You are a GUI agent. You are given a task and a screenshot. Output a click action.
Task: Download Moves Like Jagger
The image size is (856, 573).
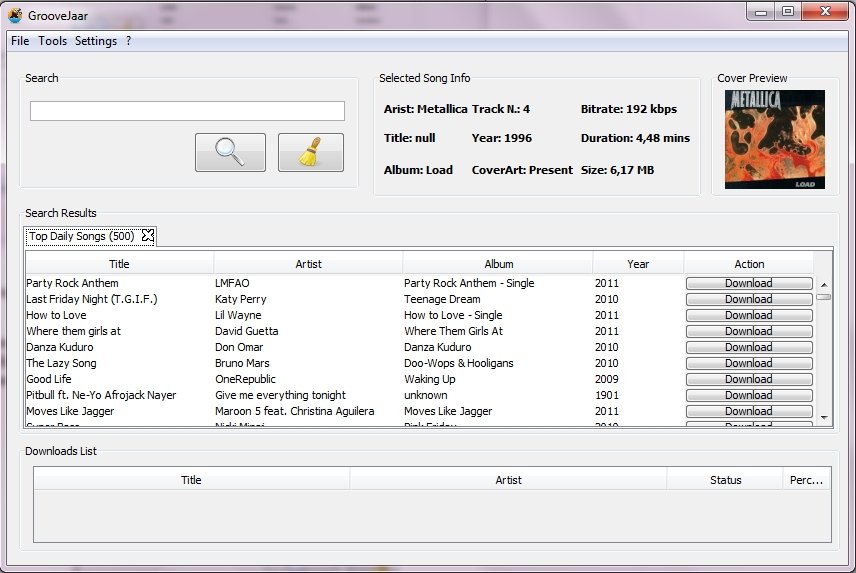coord(749,411)
